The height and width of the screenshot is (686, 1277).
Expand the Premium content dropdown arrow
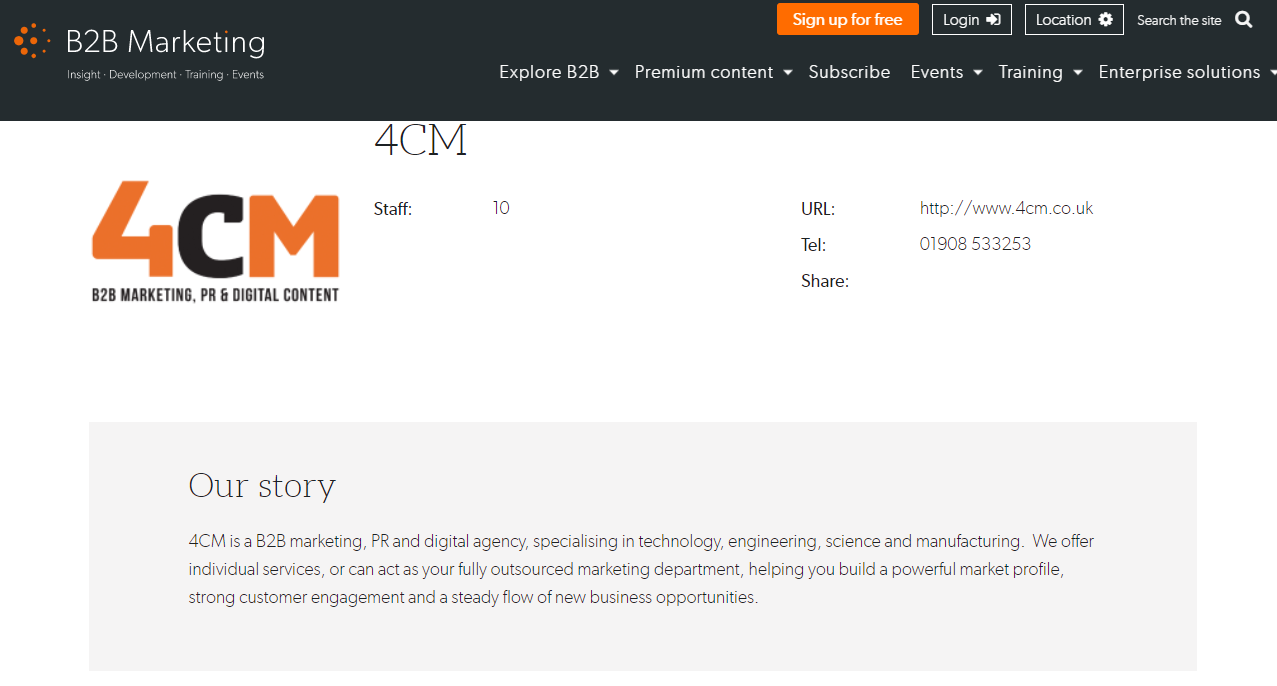click(788, 73)
